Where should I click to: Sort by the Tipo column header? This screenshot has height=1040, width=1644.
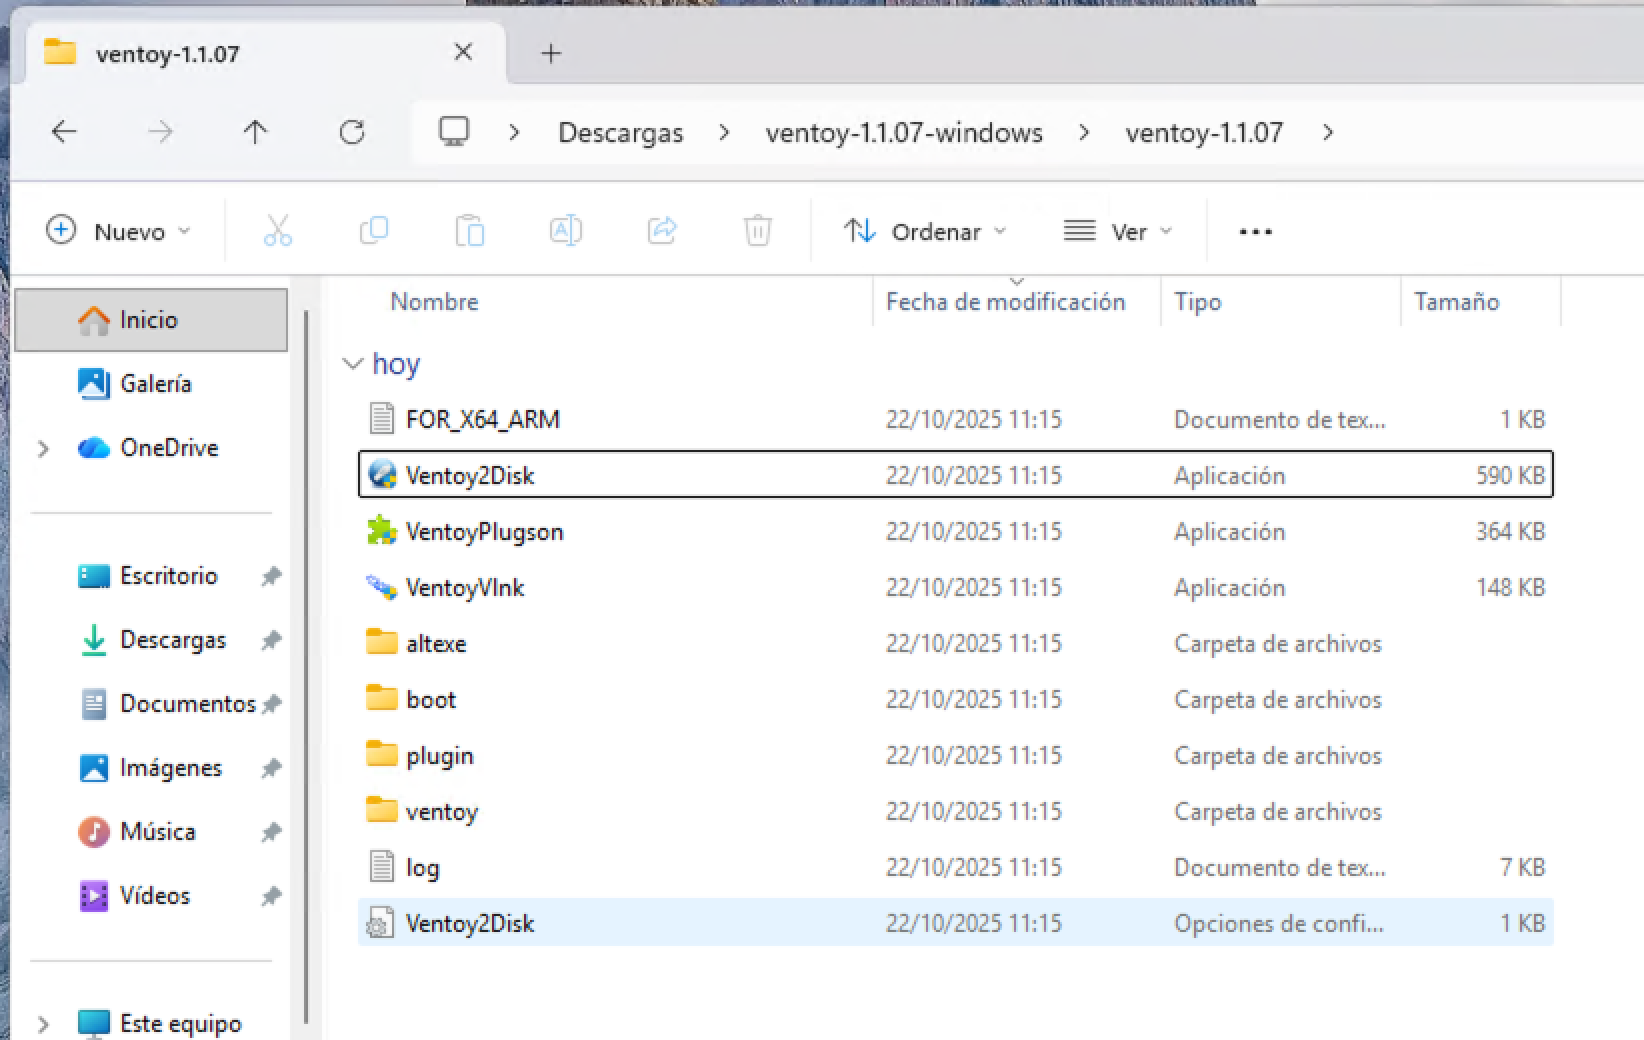click(1198, 302)
